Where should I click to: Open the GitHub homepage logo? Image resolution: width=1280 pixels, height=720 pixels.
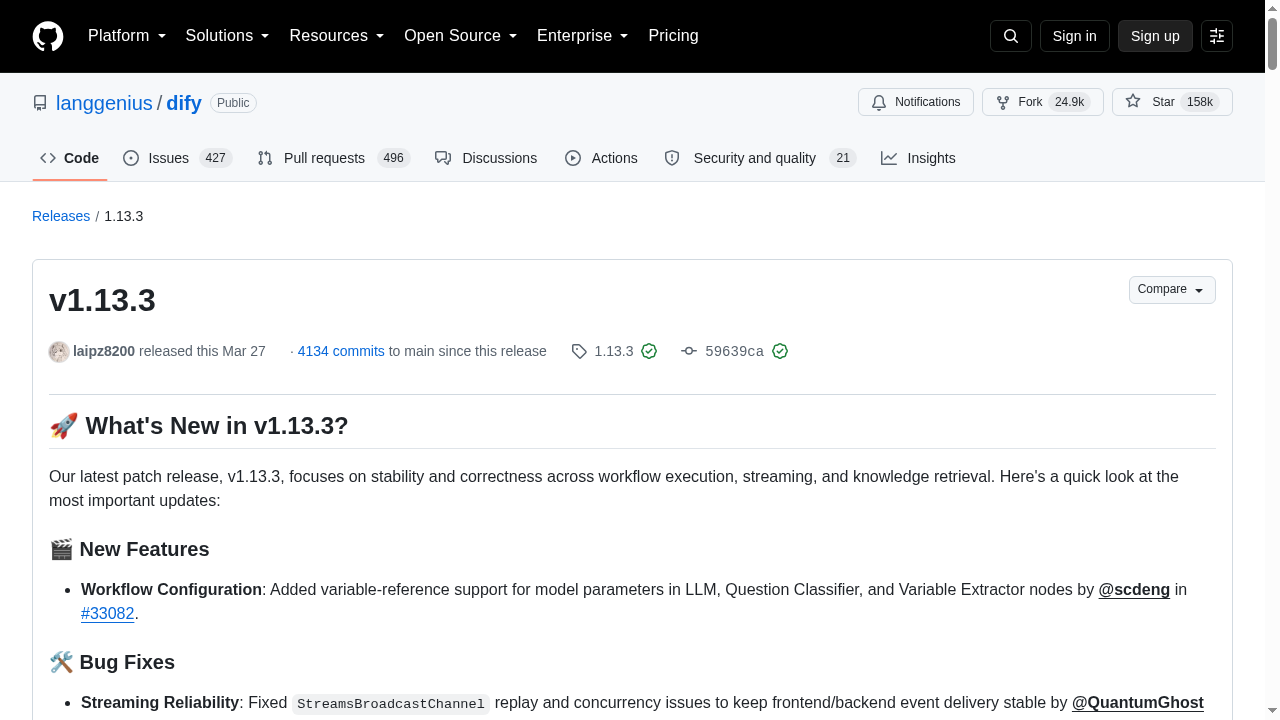pyautogui.click(x=48, y=36)
